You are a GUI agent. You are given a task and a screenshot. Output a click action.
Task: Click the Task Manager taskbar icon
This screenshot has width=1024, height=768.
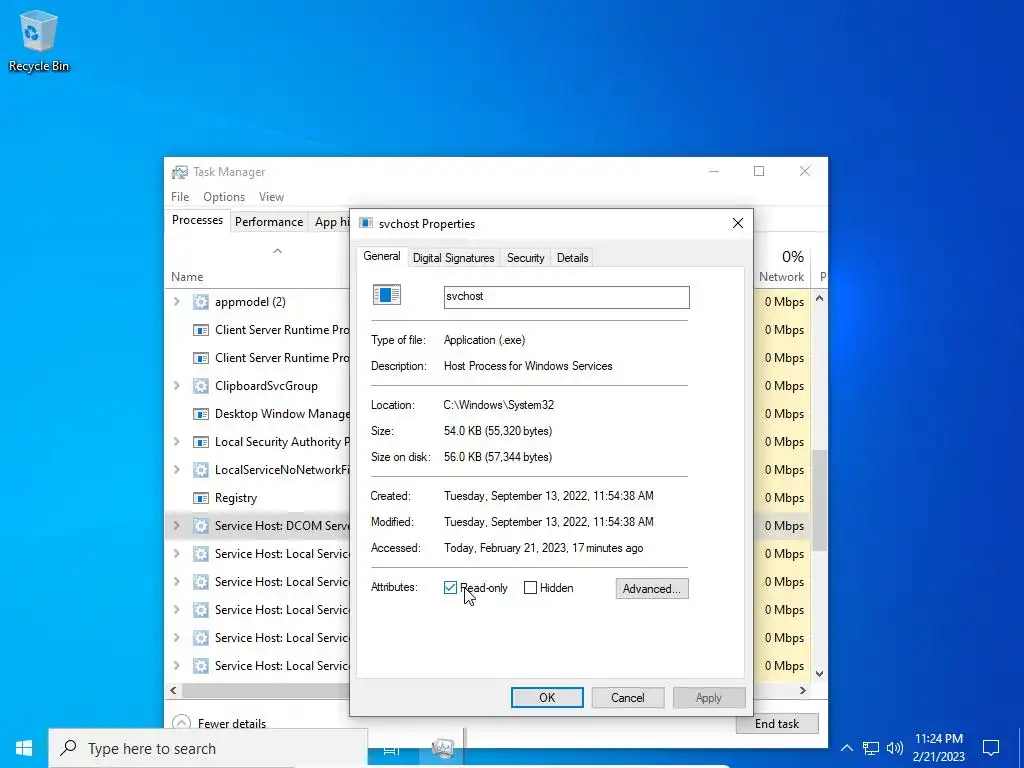[x=443, y=748]
